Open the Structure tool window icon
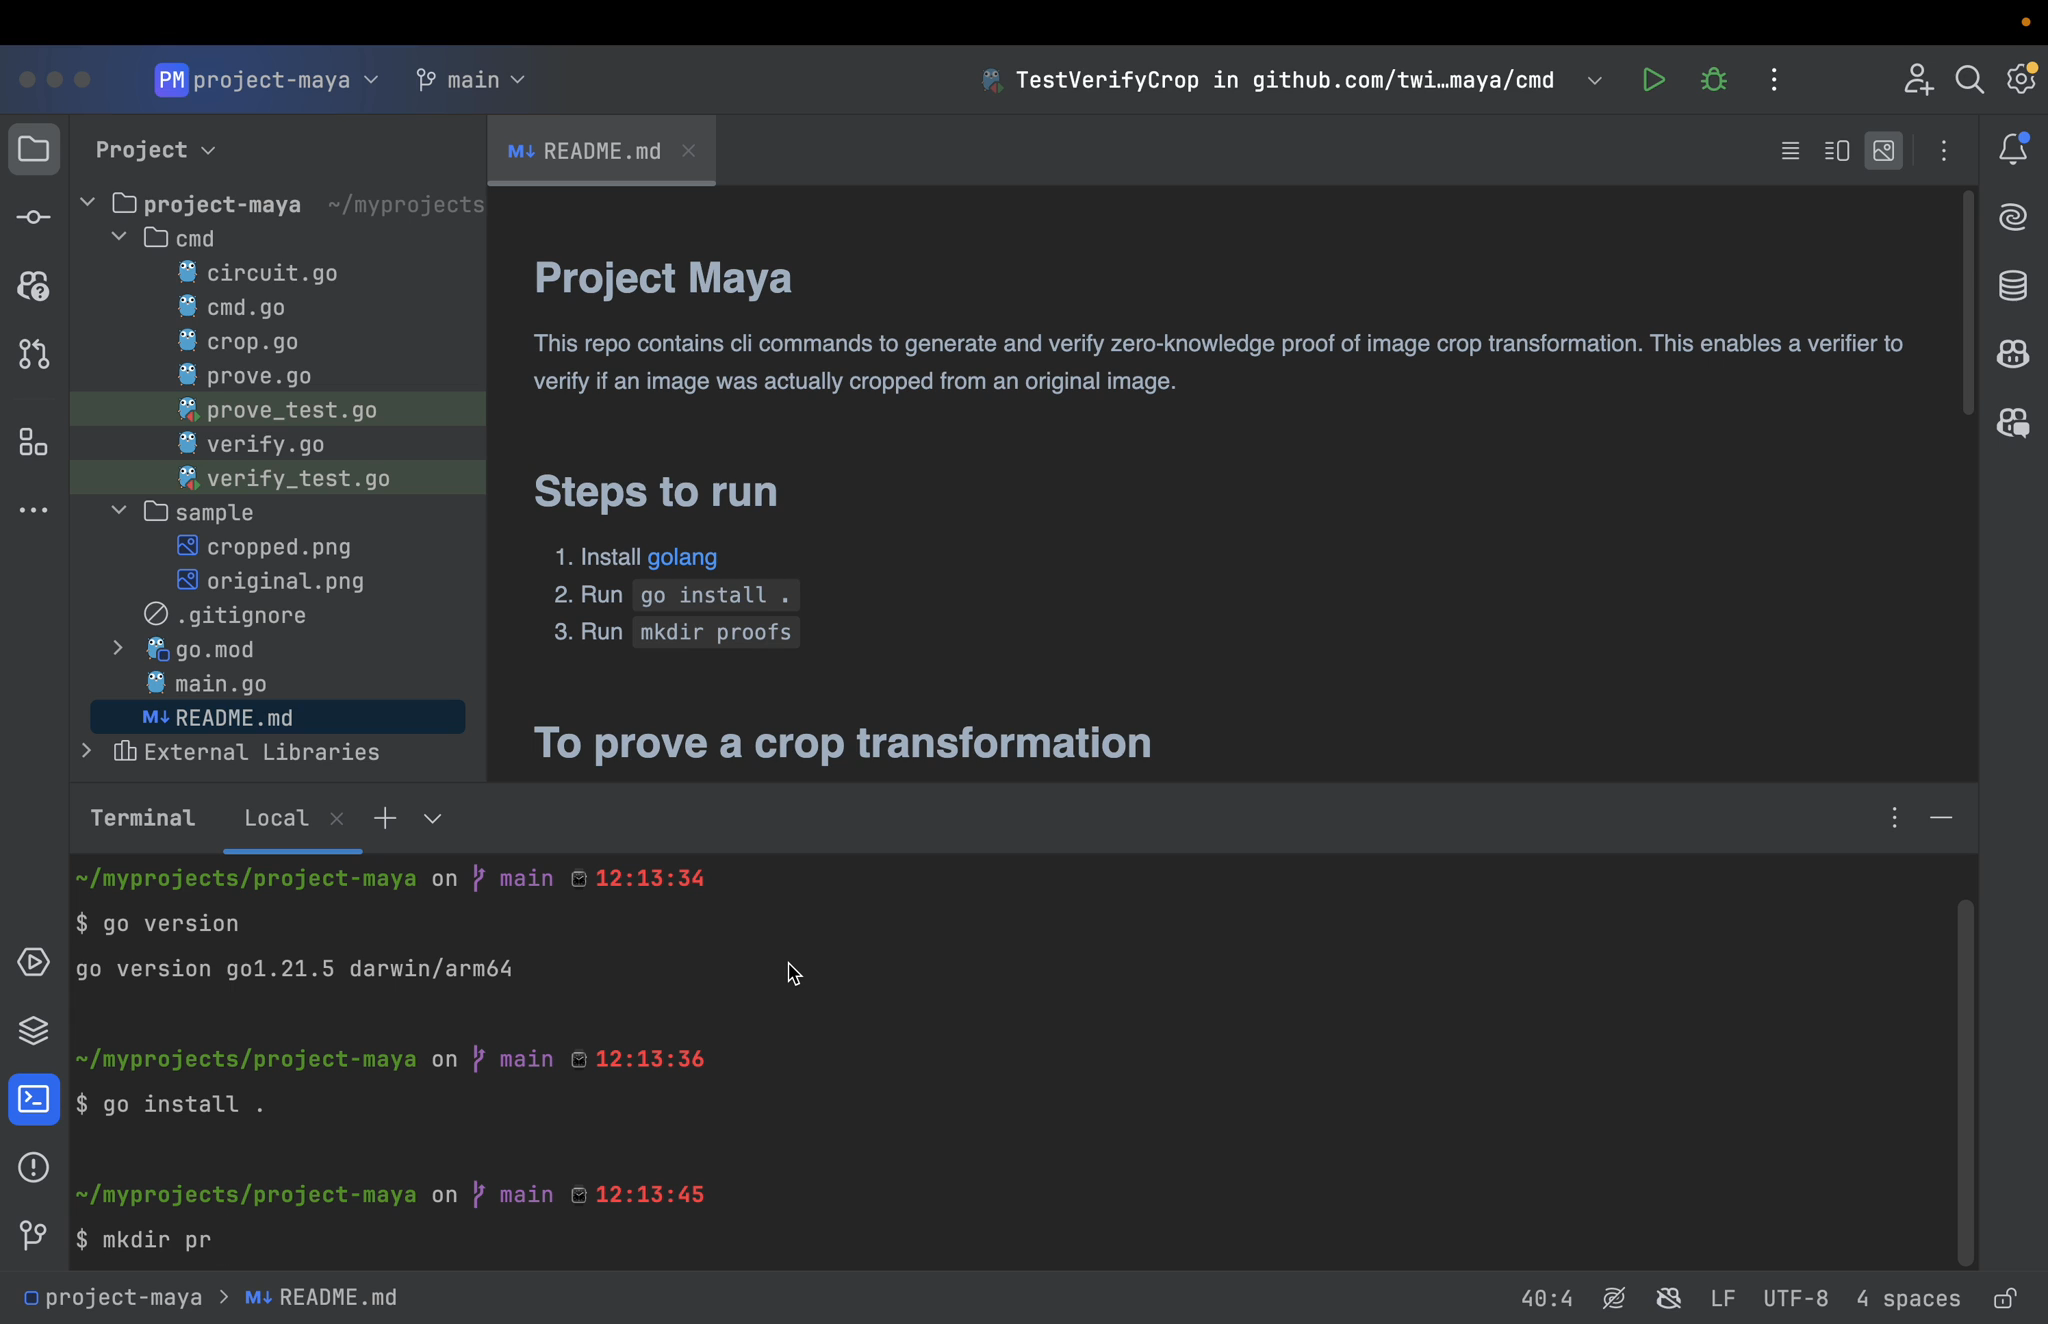 34,442
